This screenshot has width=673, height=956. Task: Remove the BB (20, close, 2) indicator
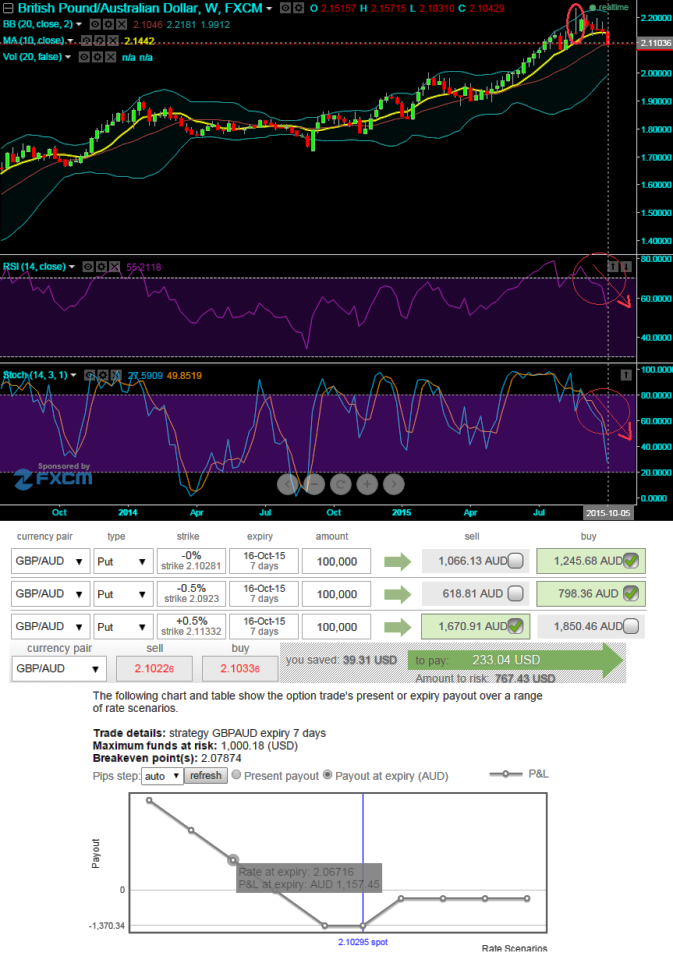point(121,24)
